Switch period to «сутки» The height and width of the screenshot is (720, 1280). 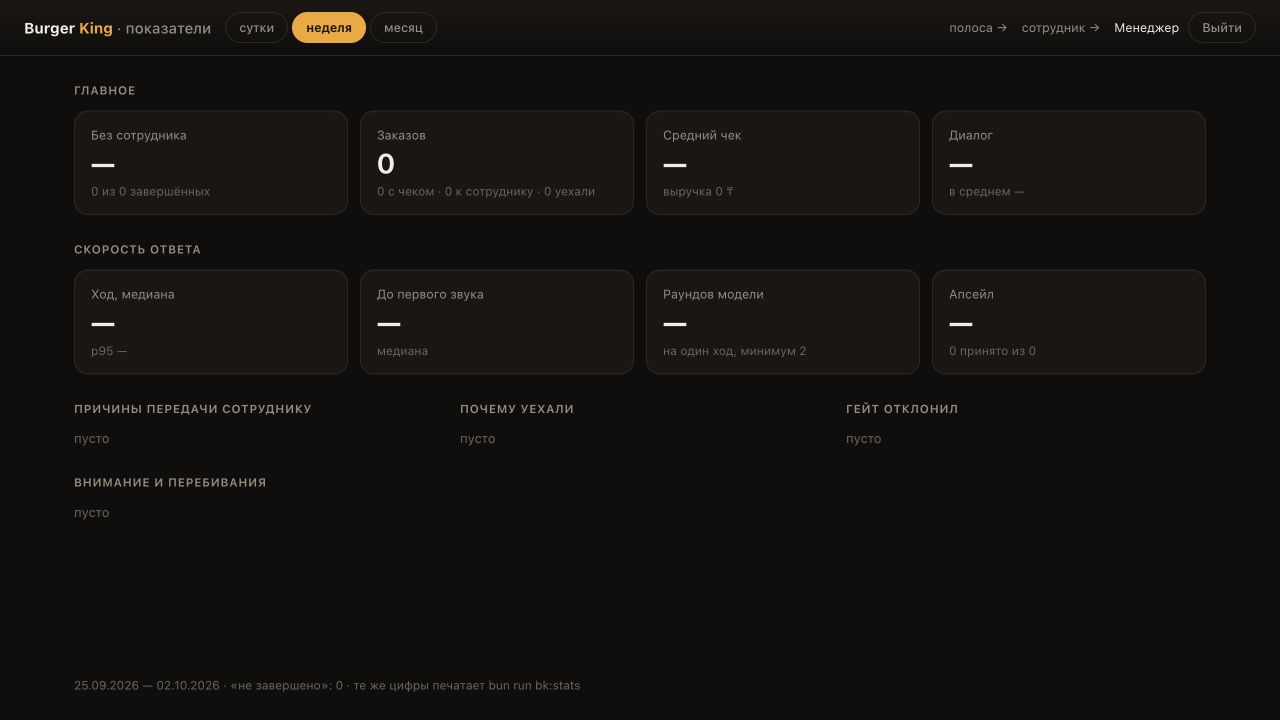257,28
